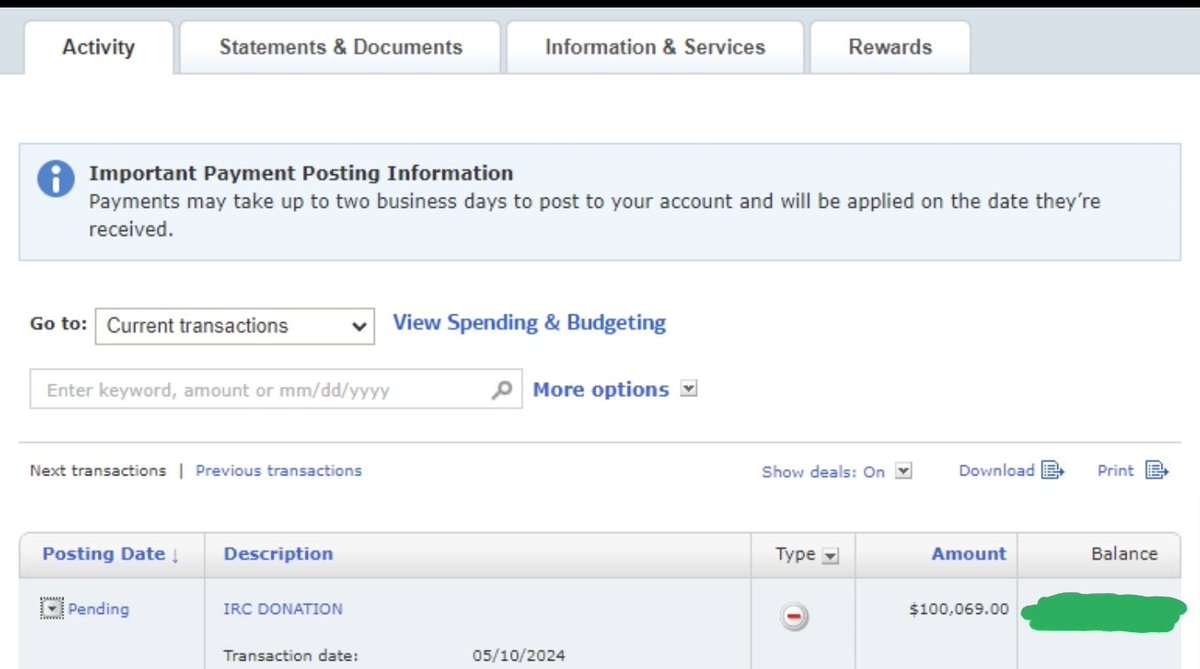Open the IRC DONATION transaction description
Screen dimensions: 1200x669
283,609
